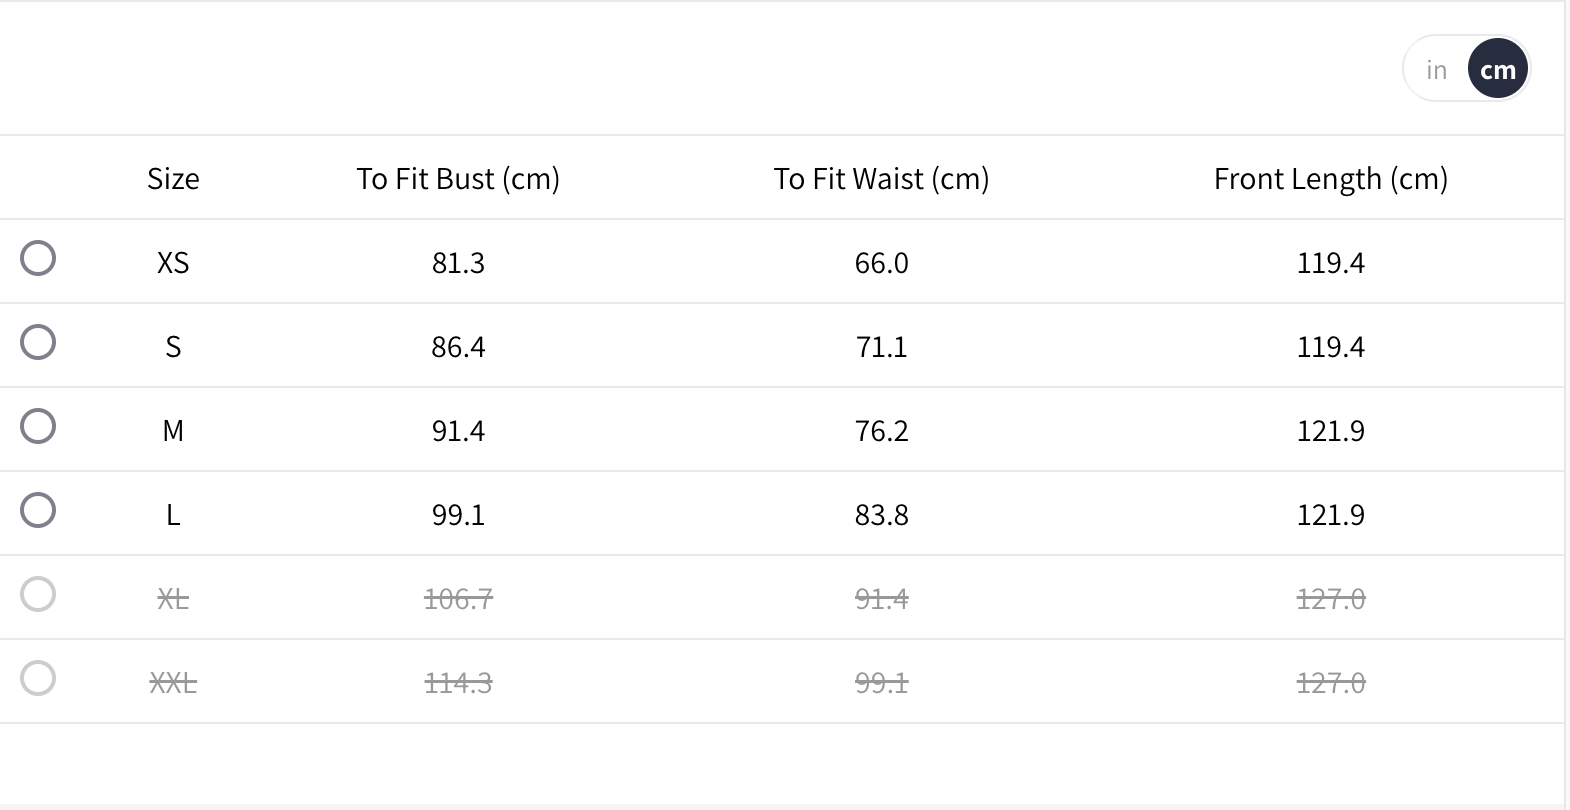Click the To Fit Waist column header
Screen dimensions: 1570x810
881,179
